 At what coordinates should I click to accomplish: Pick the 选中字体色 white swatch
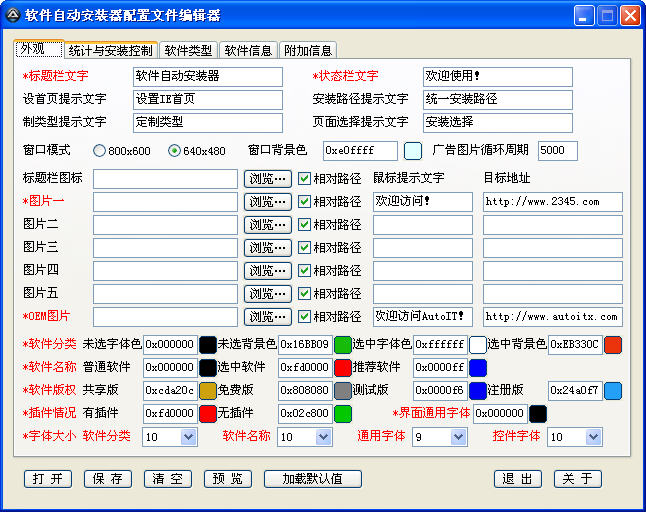pyautogui.click(x=478, y=345)
